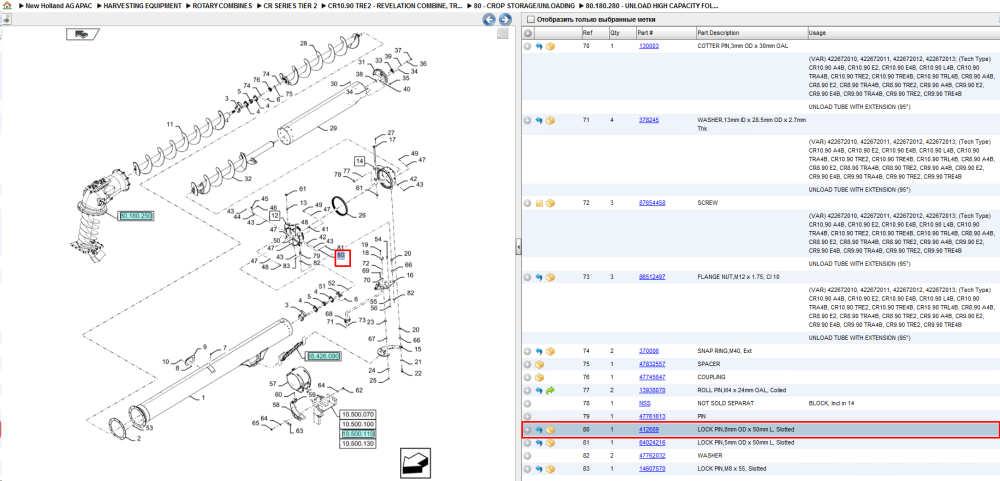Image resolution: width=1000 pixels, height=481 pixels.
Task: Select highlighted callout 80 in the diagram
Action: tap(342, 256)
